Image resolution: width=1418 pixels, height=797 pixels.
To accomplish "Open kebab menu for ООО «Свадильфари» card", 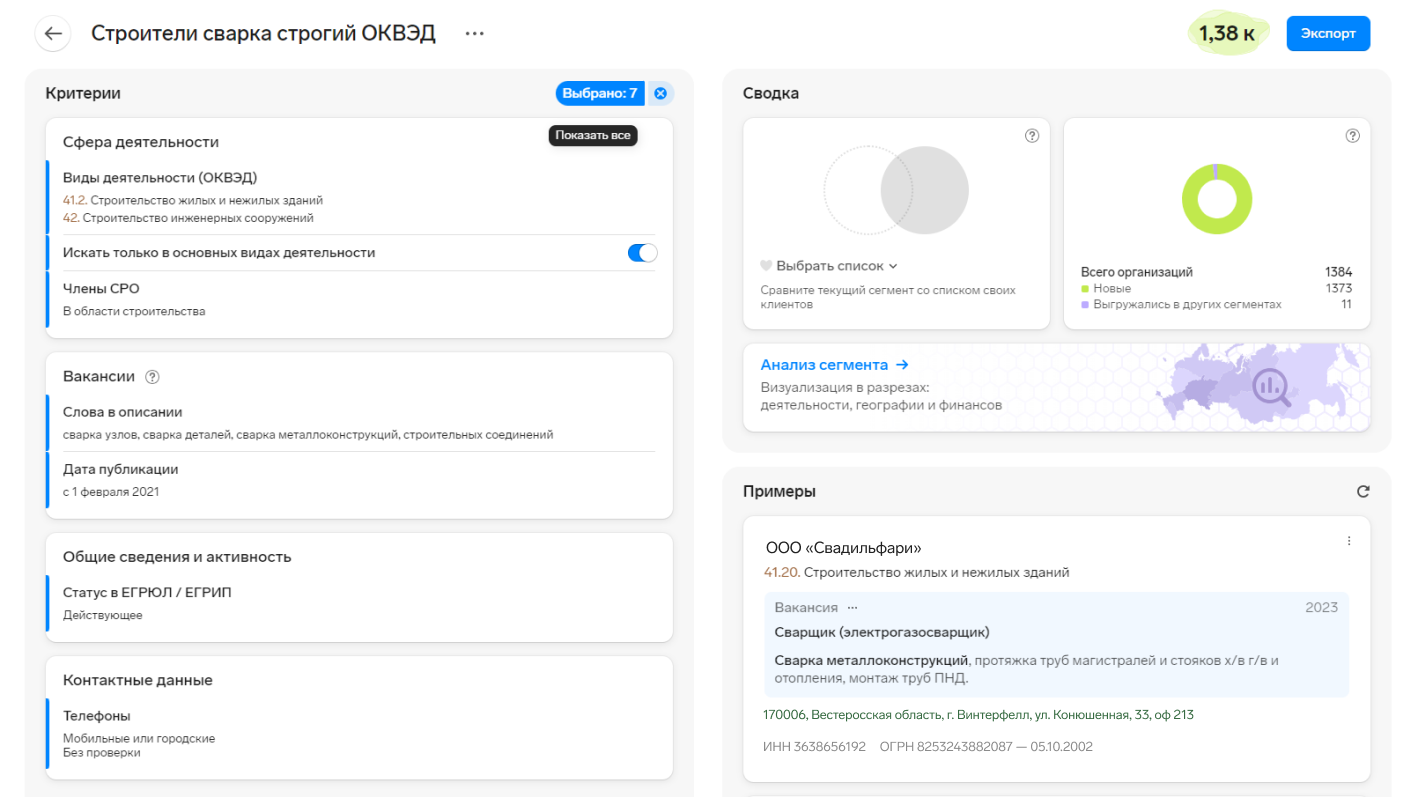I will tap(1349, 541).
